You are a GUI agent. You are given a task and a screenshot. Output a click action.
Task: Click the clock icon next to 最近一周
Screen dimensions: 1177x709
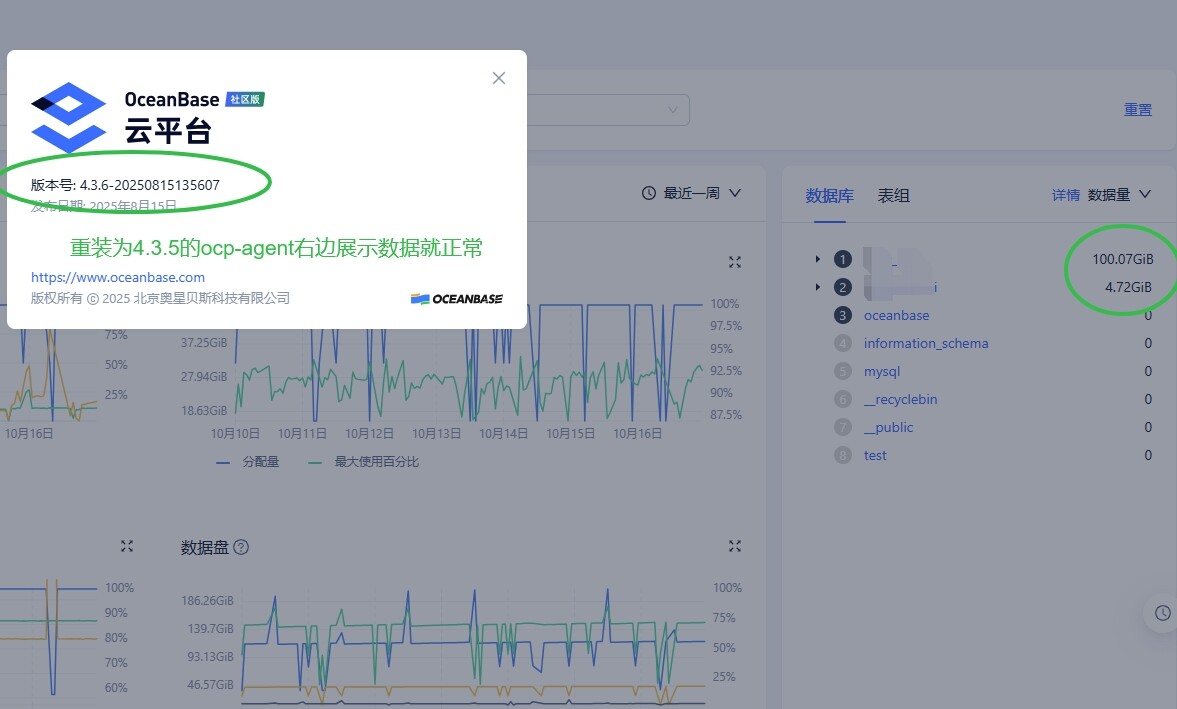649,193
